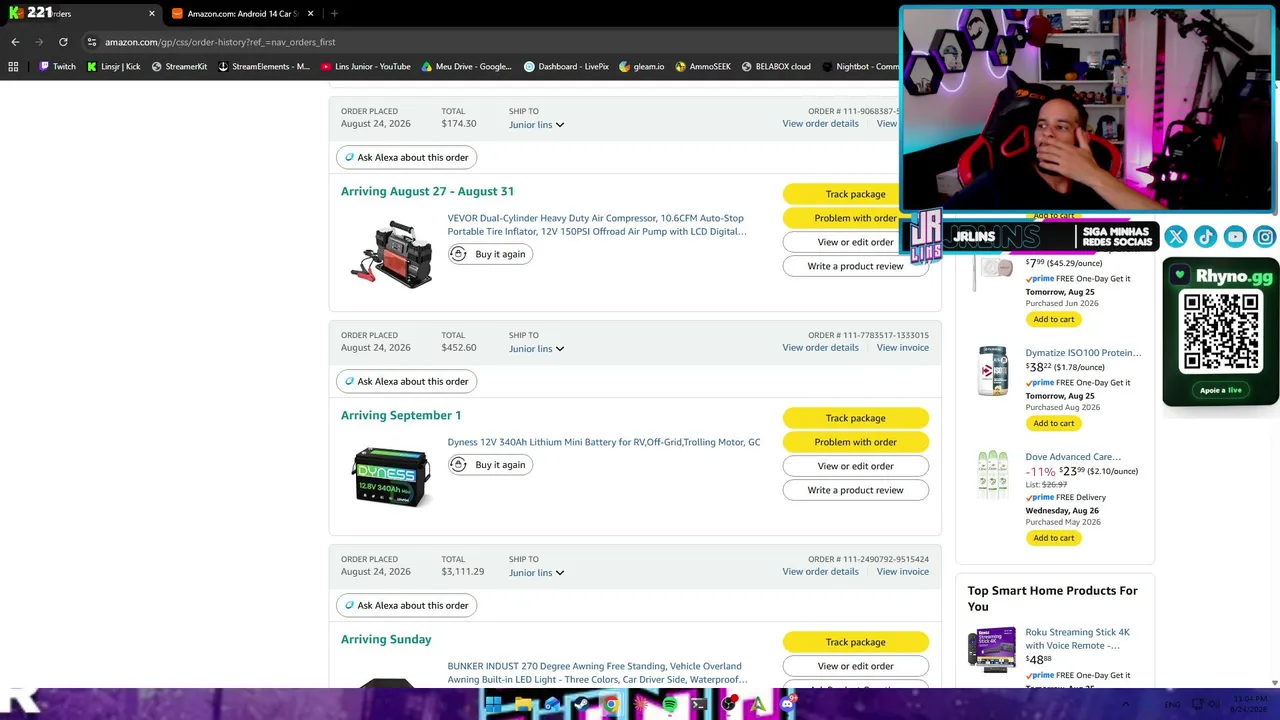
Task: Open the Nightbot bookmark
Action: click(860, 67)
